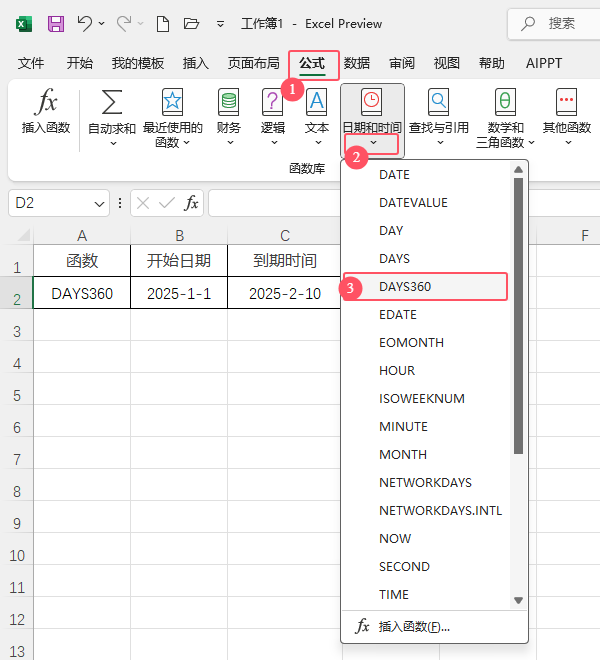Click the 日期和时间 clock icon

click(x=372, y=102)
